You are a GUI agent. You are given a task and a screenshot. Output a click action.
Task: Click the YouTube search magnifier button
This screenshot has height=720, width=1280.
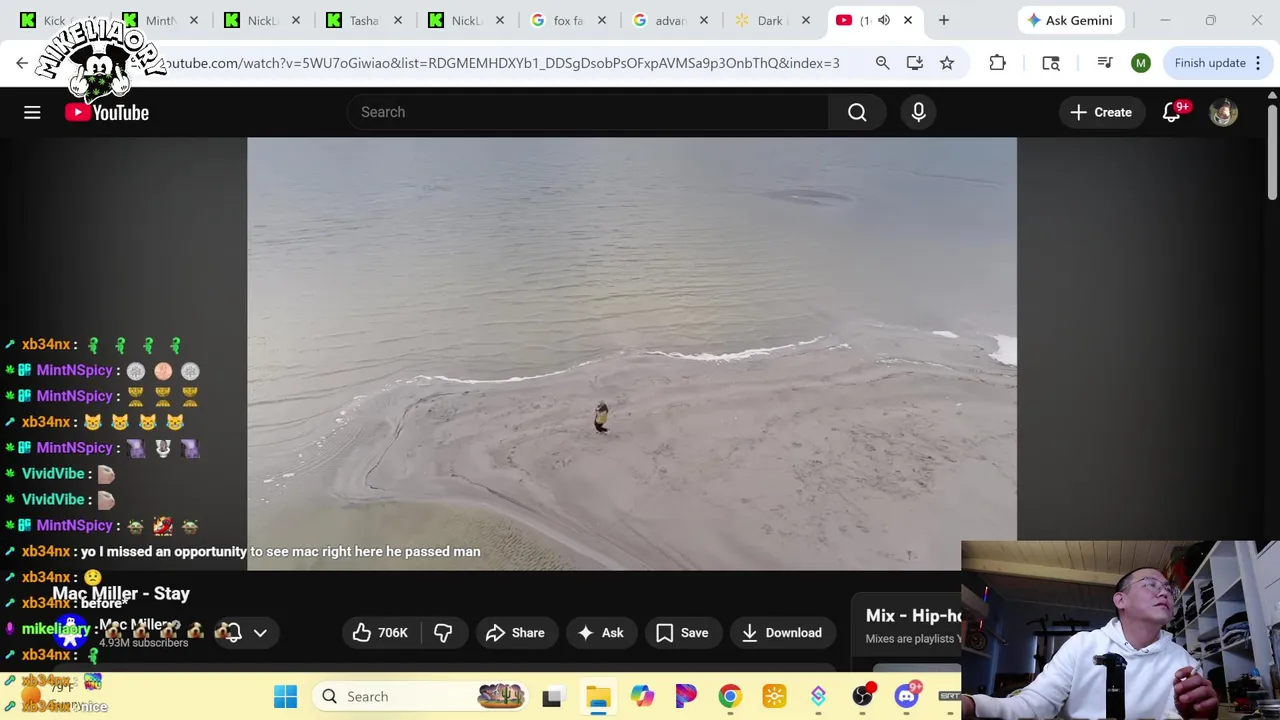pyautogui.click(x=857, y=112)
